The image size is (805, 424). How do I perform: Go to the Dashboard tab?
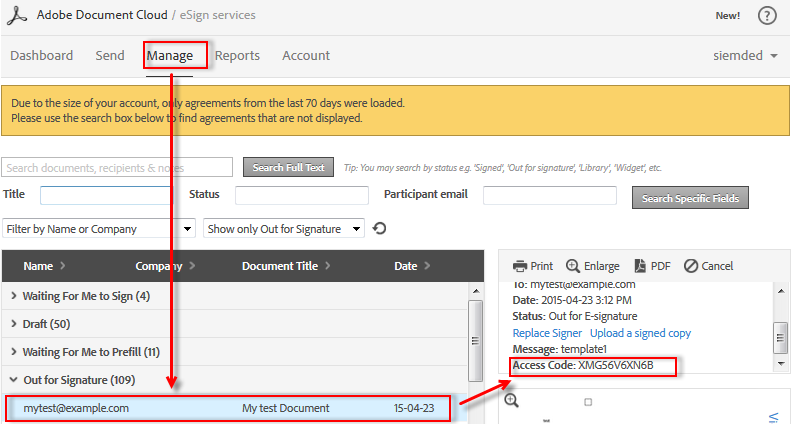(42, 56)
